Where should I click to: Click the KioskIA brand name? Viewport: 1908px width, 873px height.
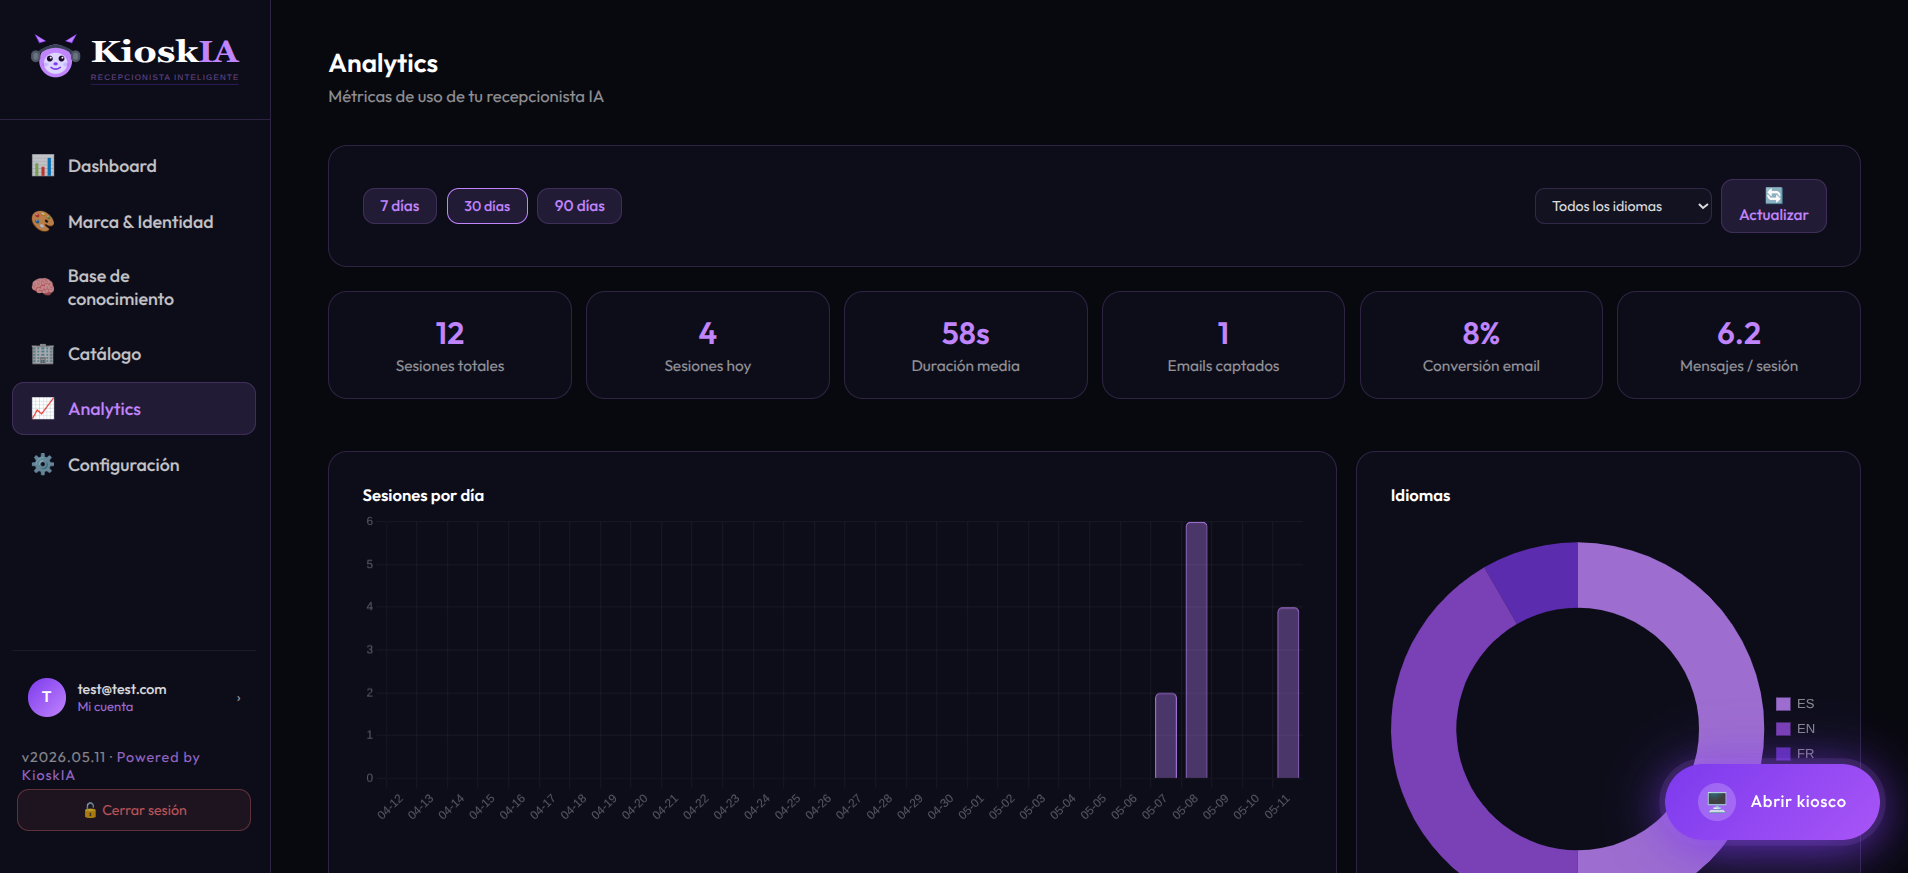click(x=165, y=51)
